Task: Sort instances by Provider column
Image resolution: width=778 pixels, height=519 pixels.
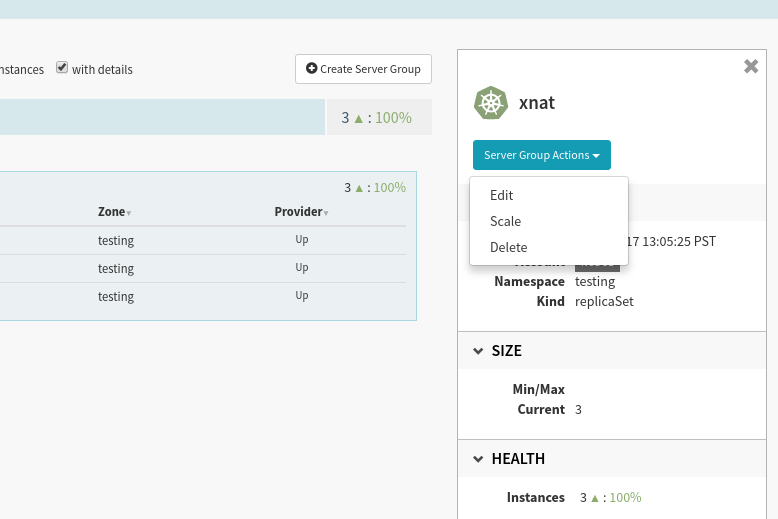Action: [301, 212]
